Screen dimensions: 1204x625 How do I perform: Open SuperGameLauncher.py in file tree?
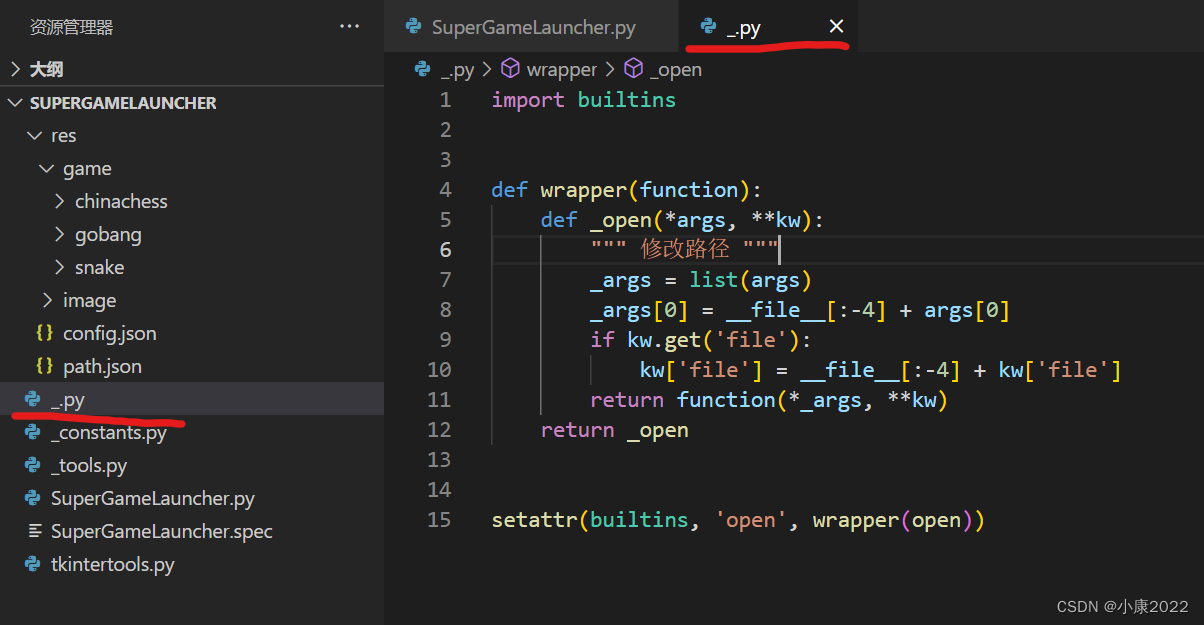coord(192,498)
